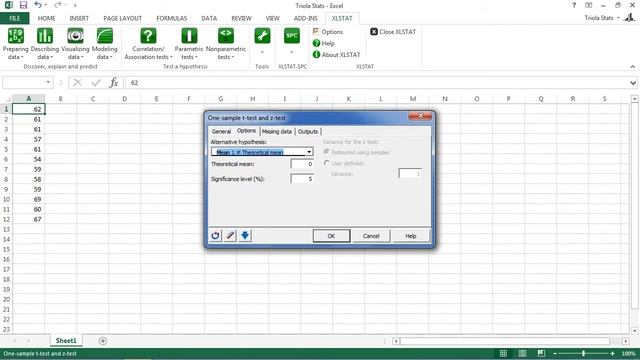Image resolution: width=640 pixels, height=360 pixels.
Task: Open the Preparing data menu icon
Action: tap(16, 36)
